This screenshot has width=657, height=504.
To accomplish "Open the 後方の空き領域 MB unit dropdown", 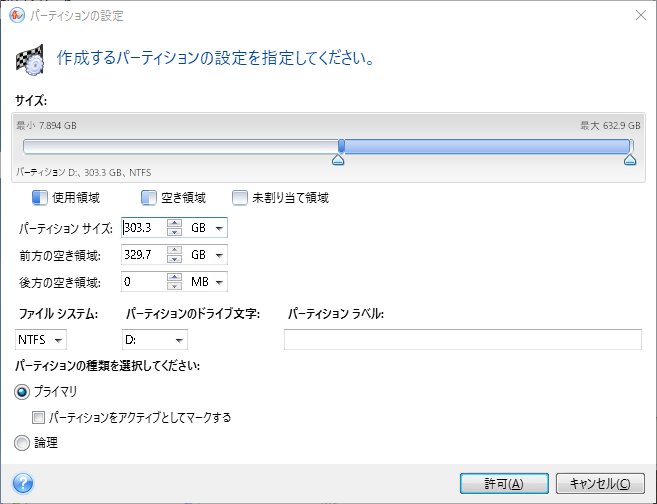I will tap(219, 282).
